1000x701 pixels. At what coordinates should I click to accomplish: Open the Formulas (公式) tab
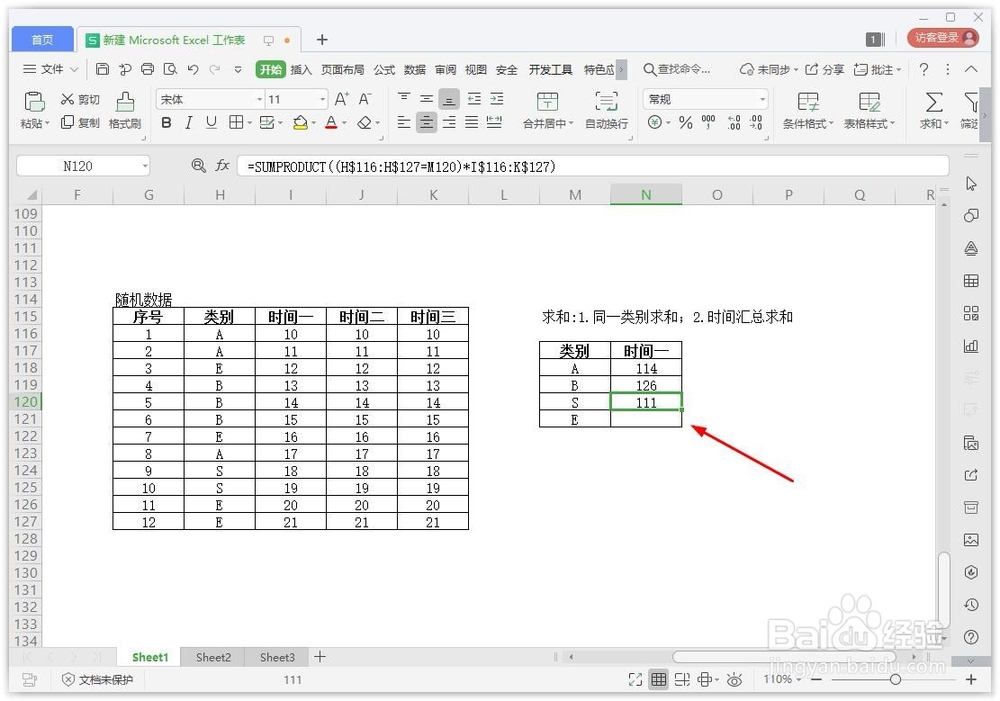tap(384, 69)
